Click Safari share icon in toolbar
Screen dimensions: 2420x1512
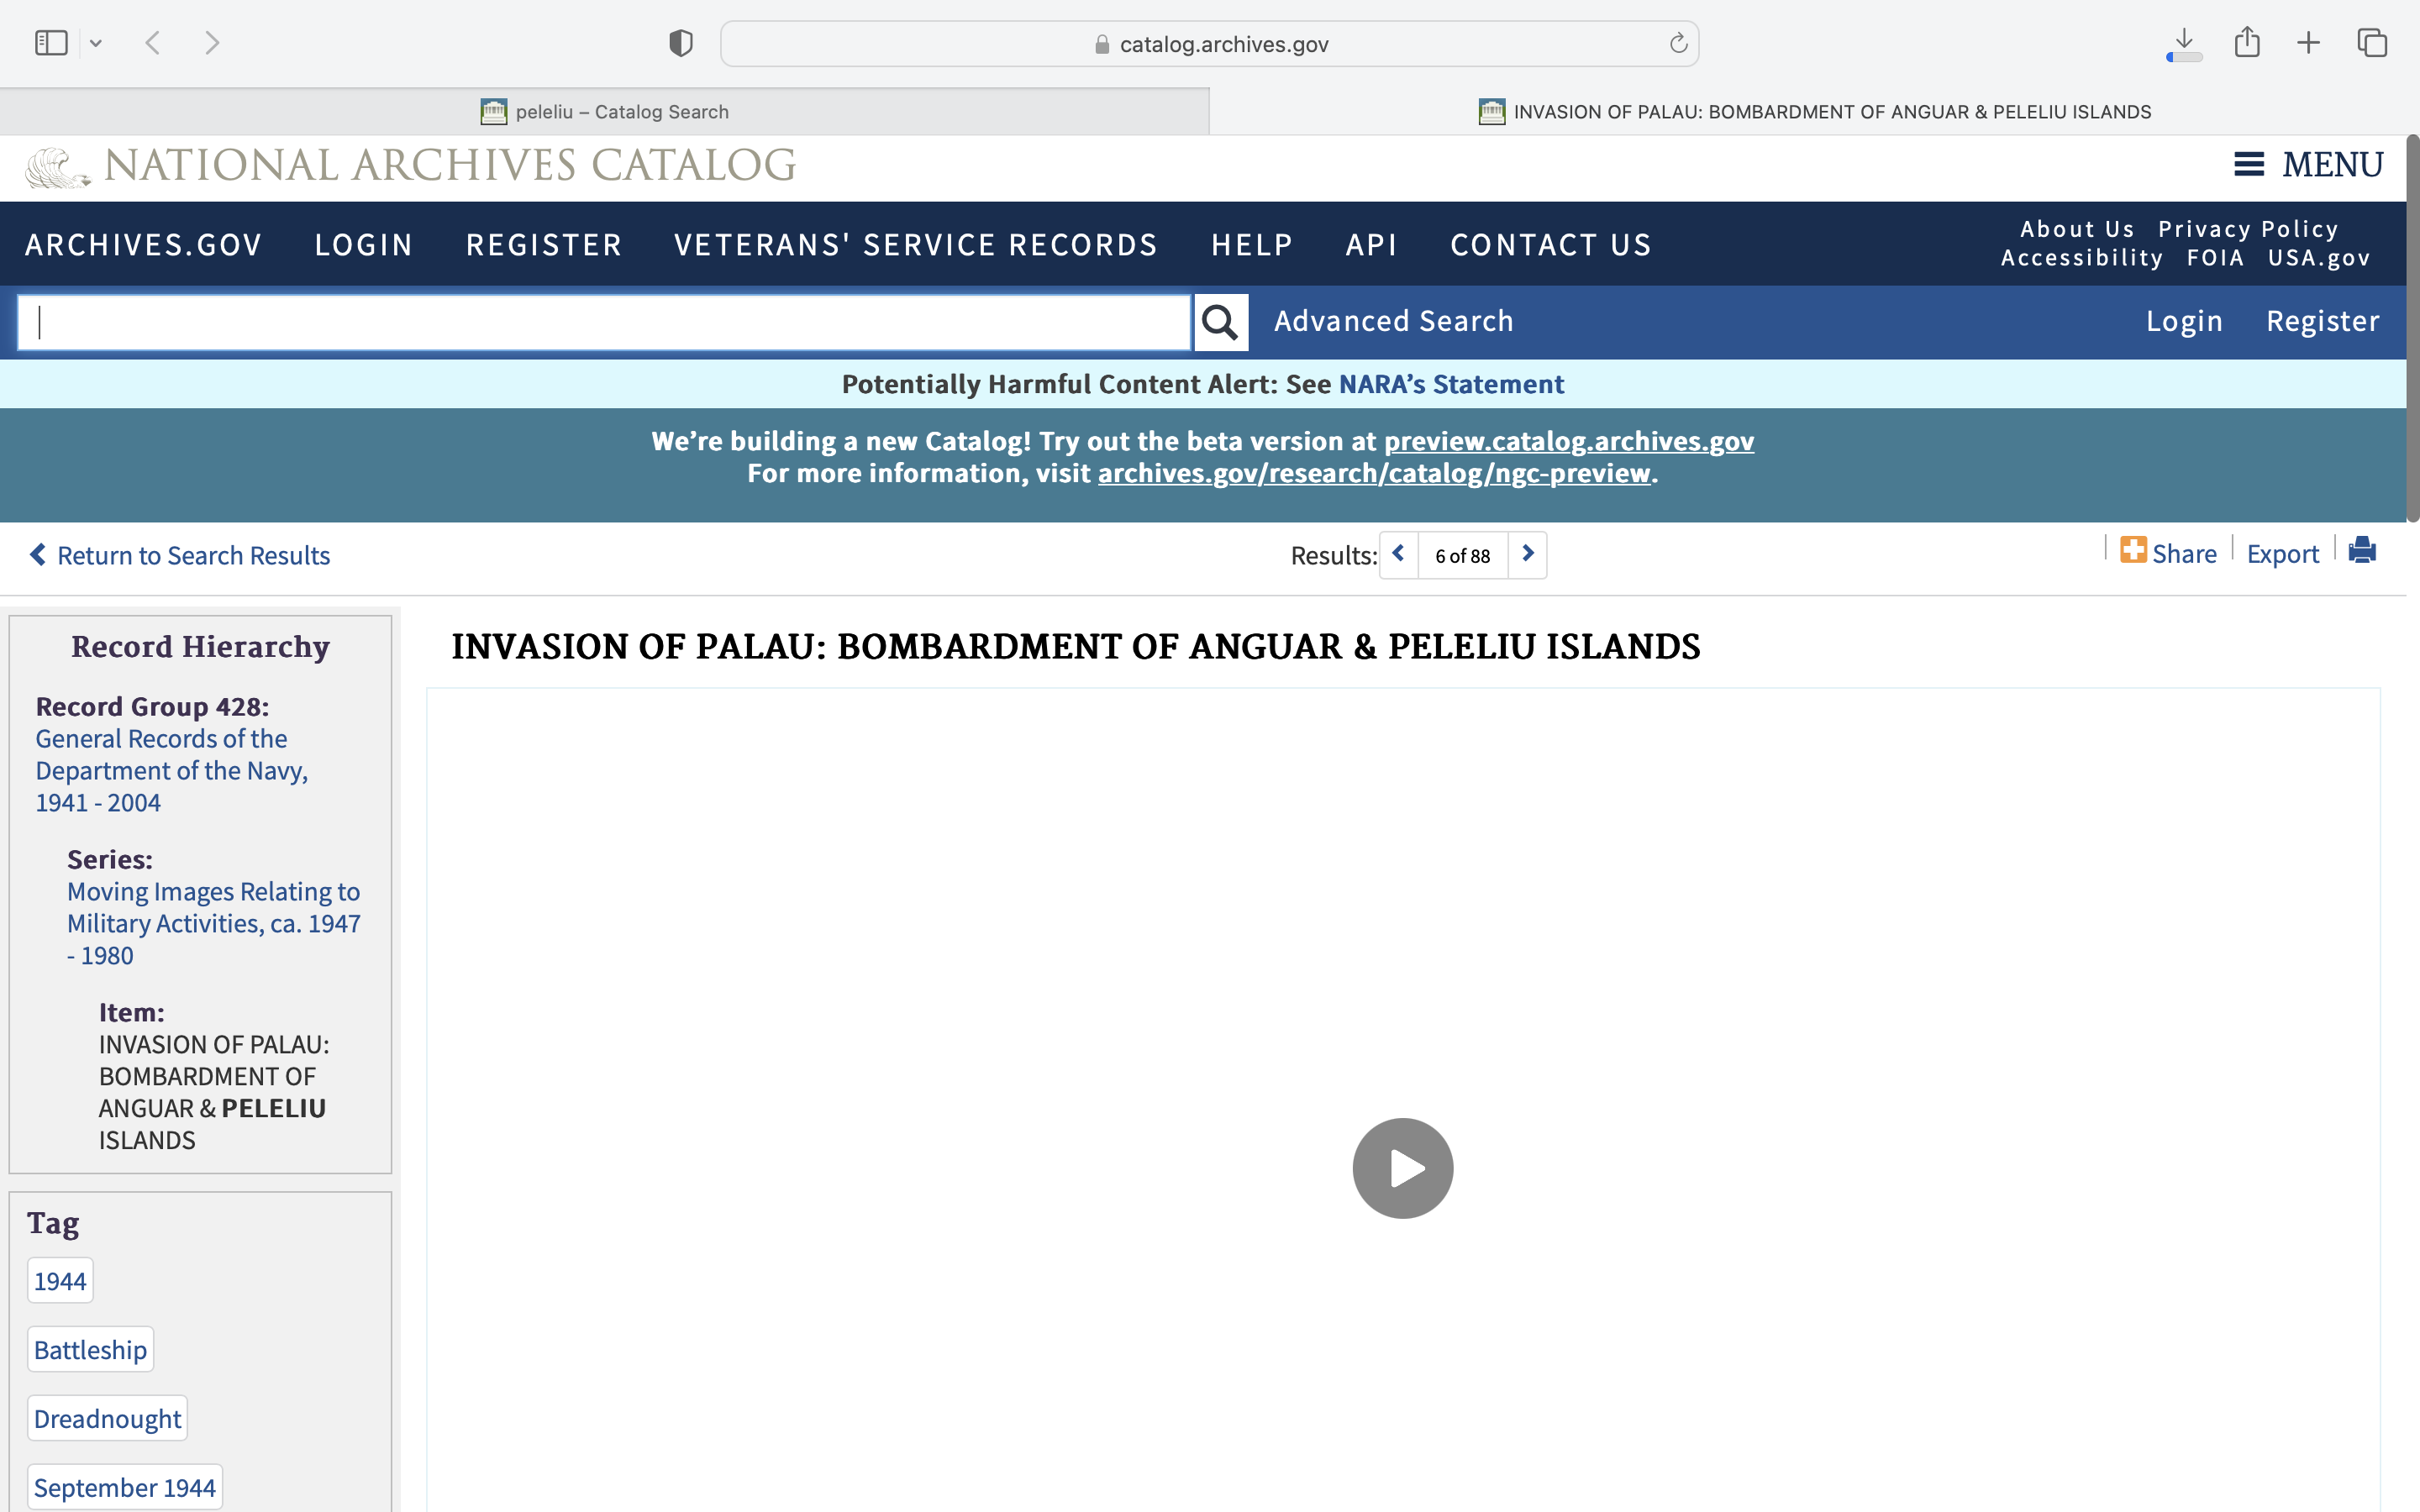pos(2247,43)
